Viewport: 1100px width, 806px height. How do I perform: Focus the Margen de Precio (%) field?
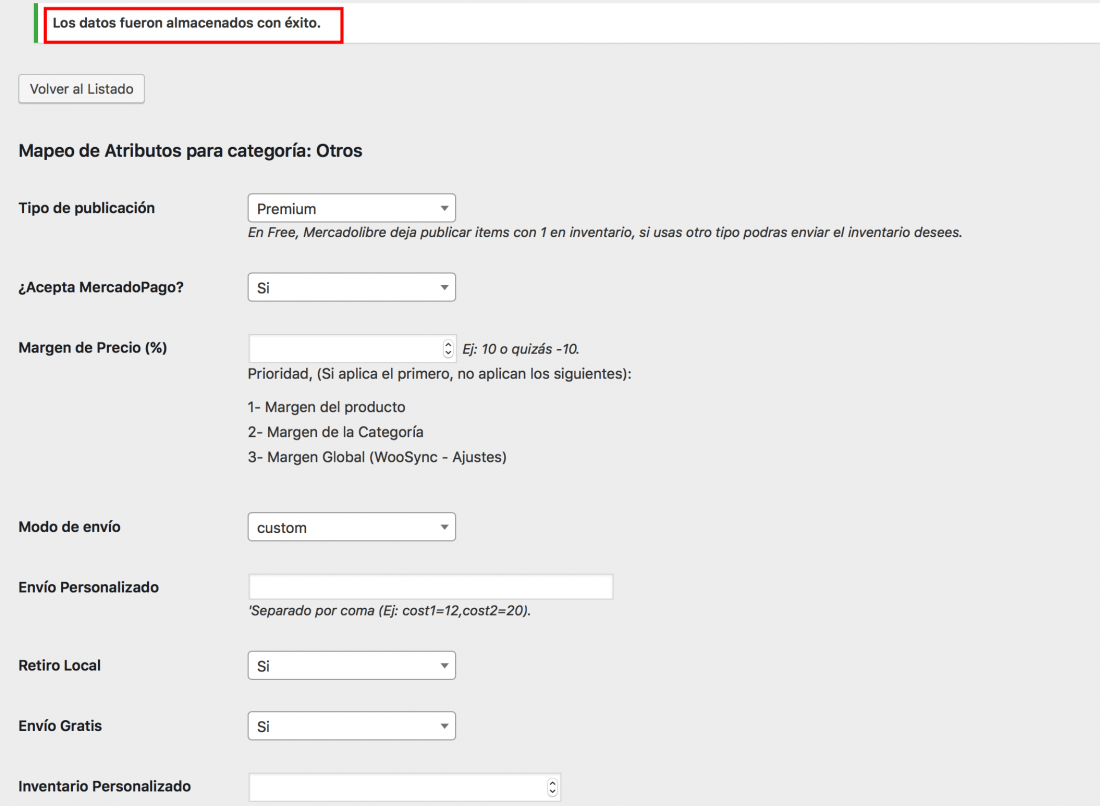pyautogui.click(x=352, y=349)
